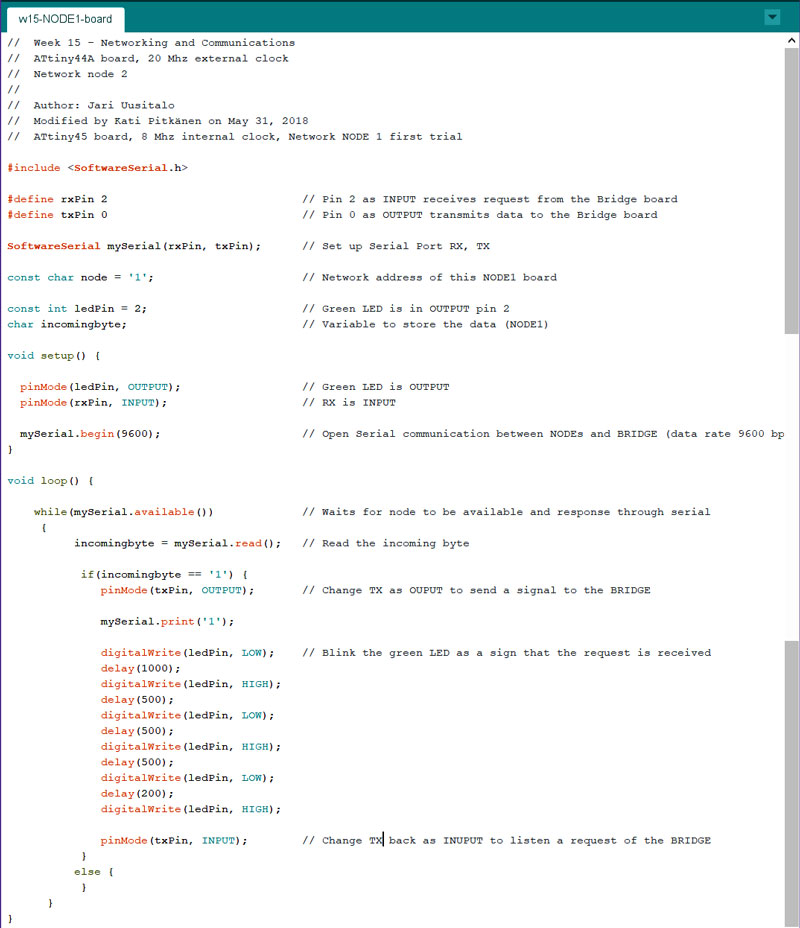Click the '#define txPin 0' line

tap(57, 215)
